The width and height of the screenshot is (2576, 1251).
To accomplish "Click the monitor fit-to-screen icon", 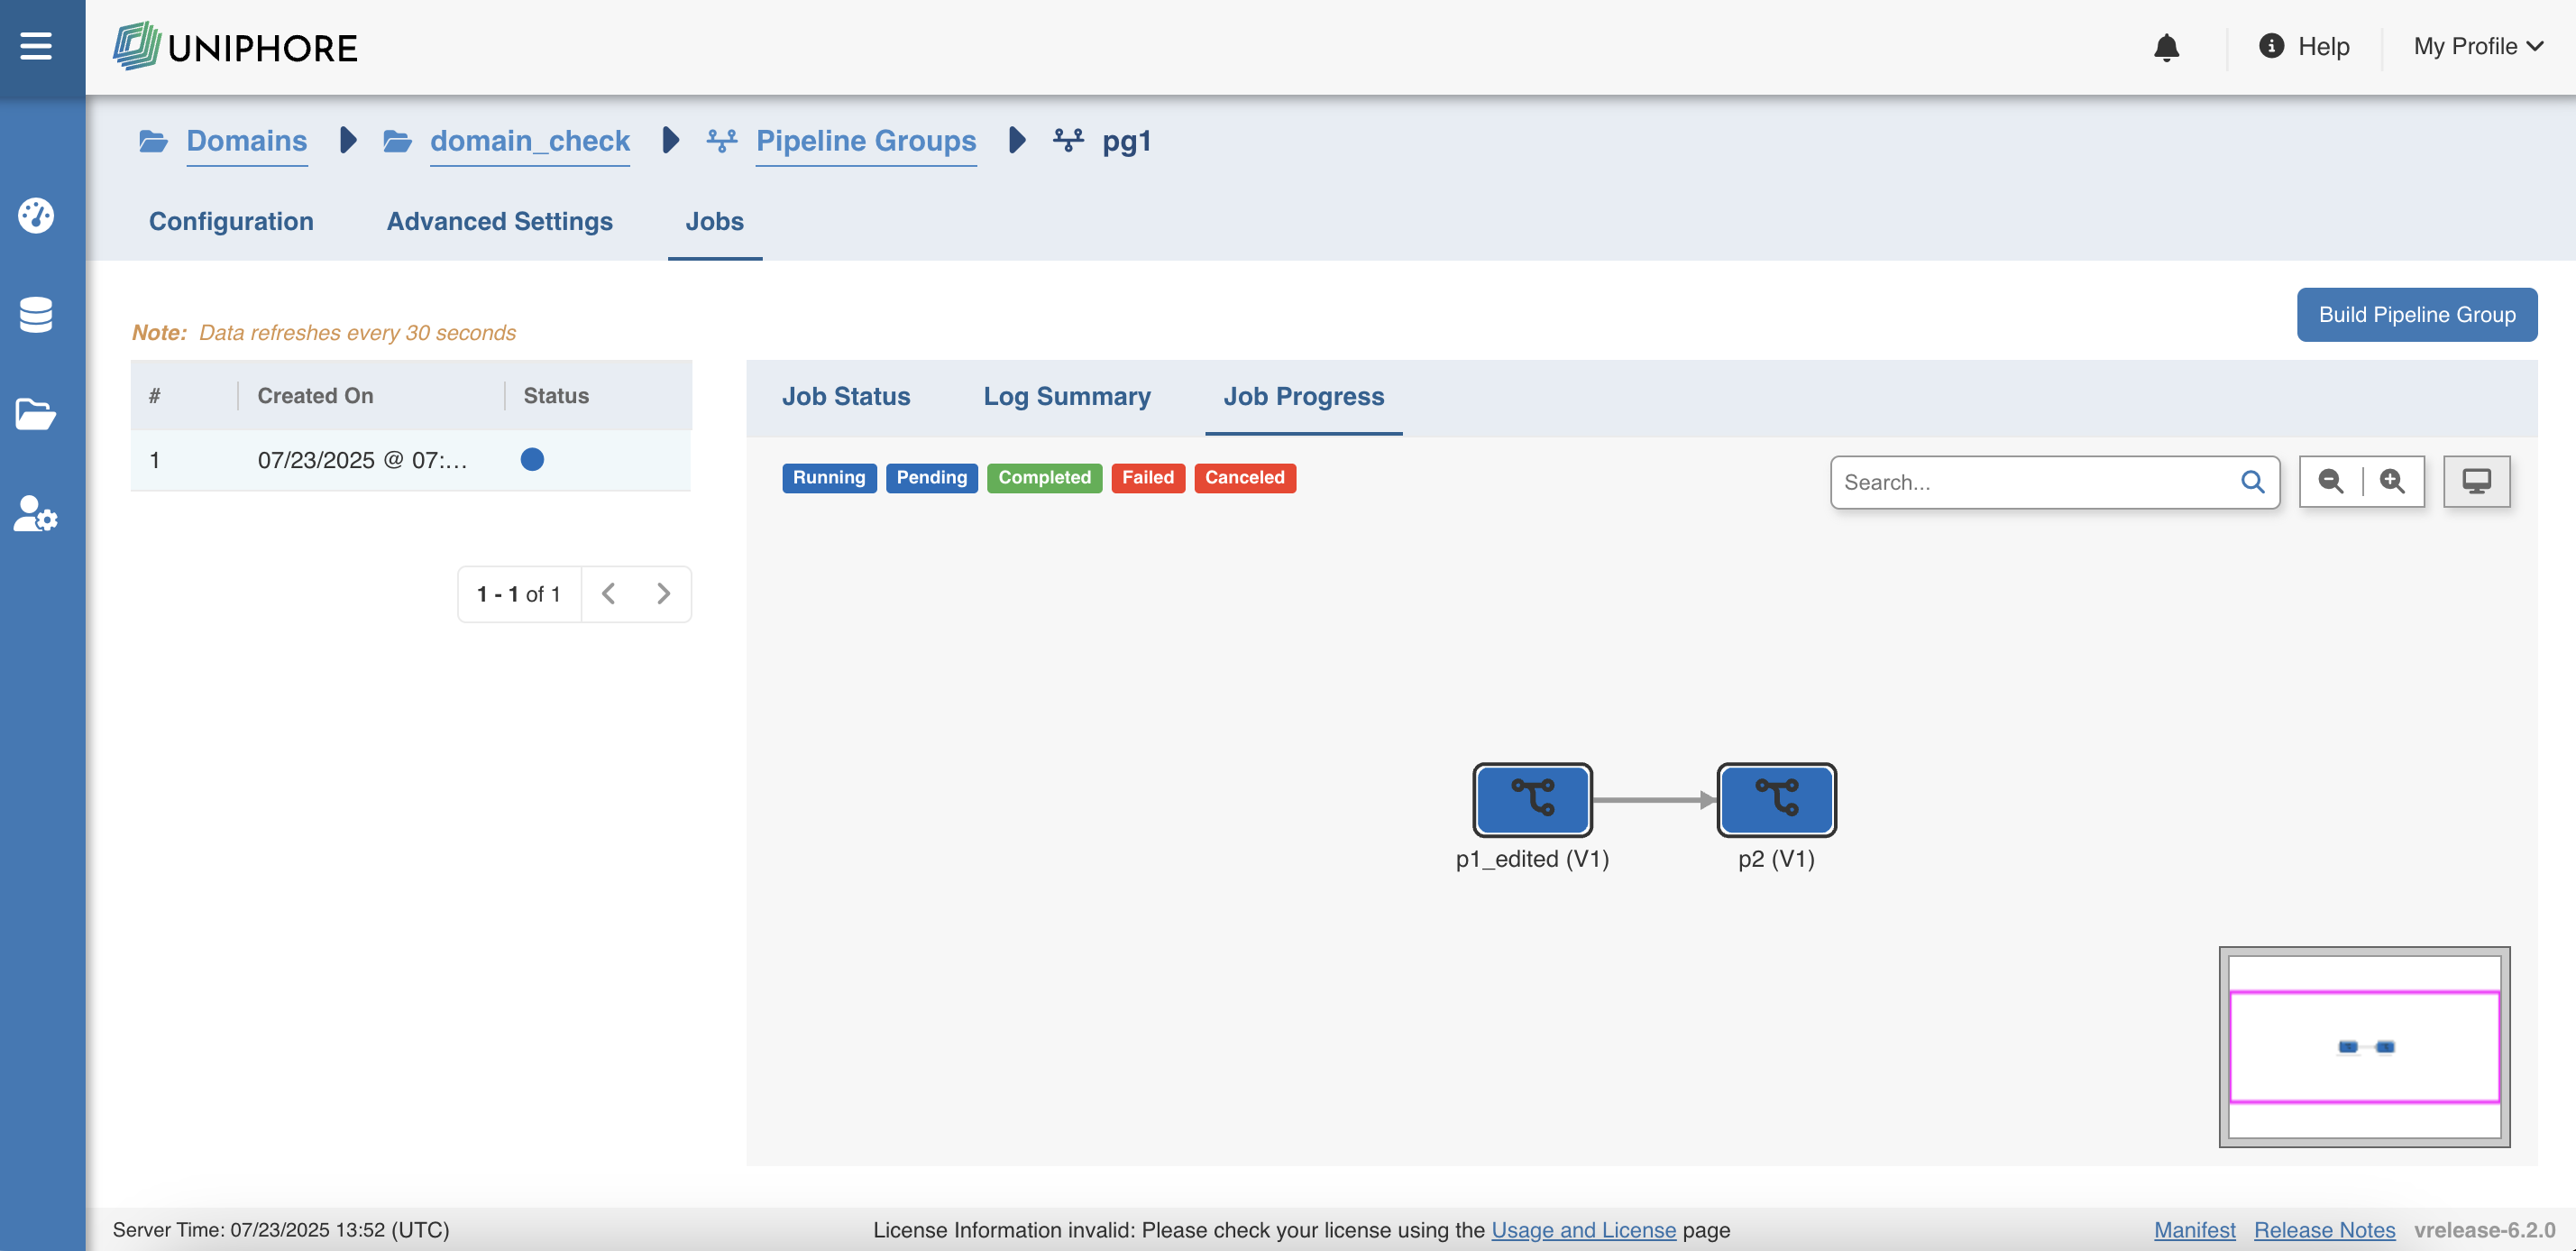I will point(2476,481).
